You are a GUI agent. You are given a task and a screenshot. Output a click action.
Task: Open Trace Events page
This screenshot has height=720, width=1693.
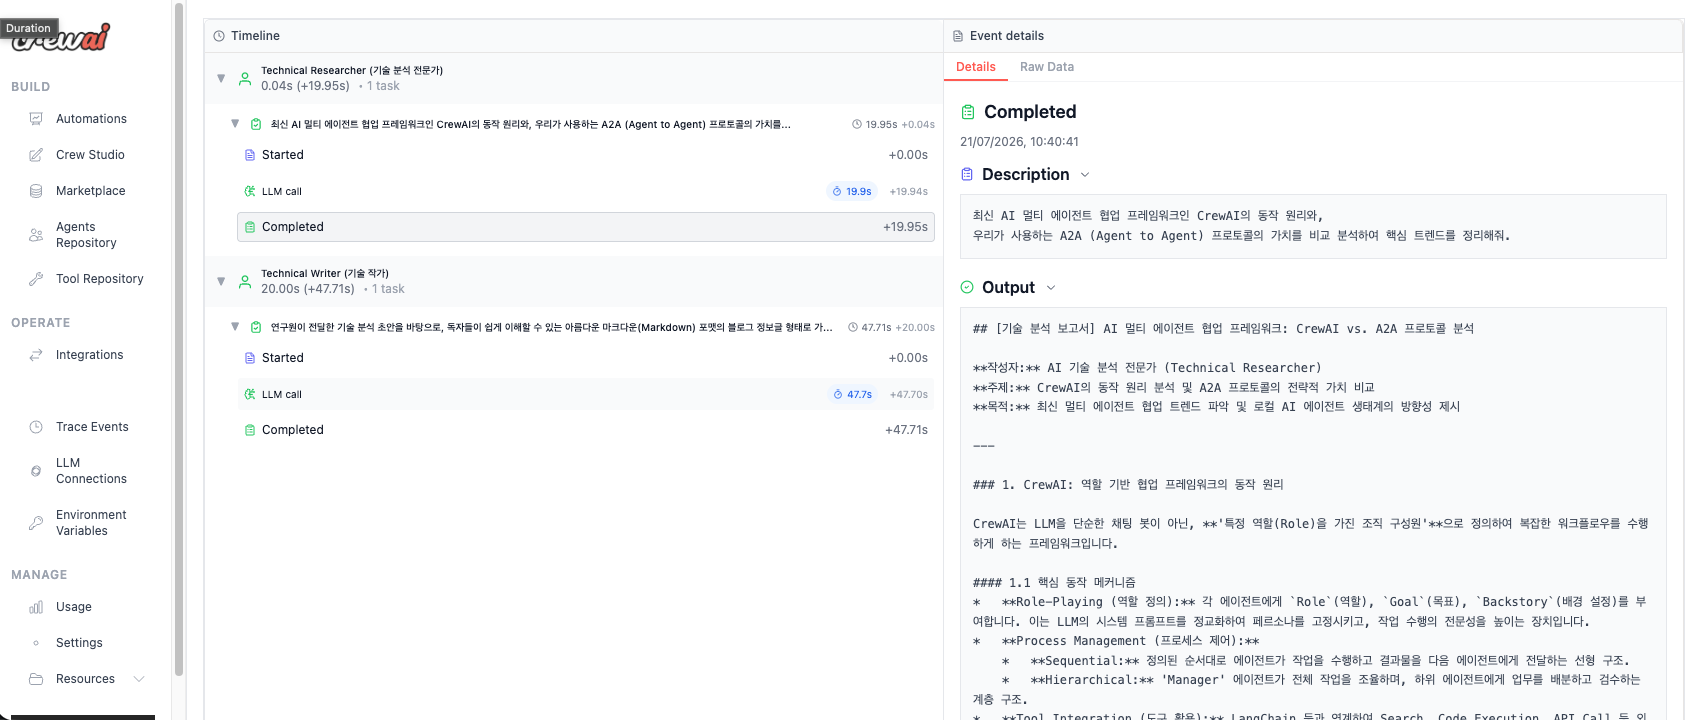click(x=92, y=427)
